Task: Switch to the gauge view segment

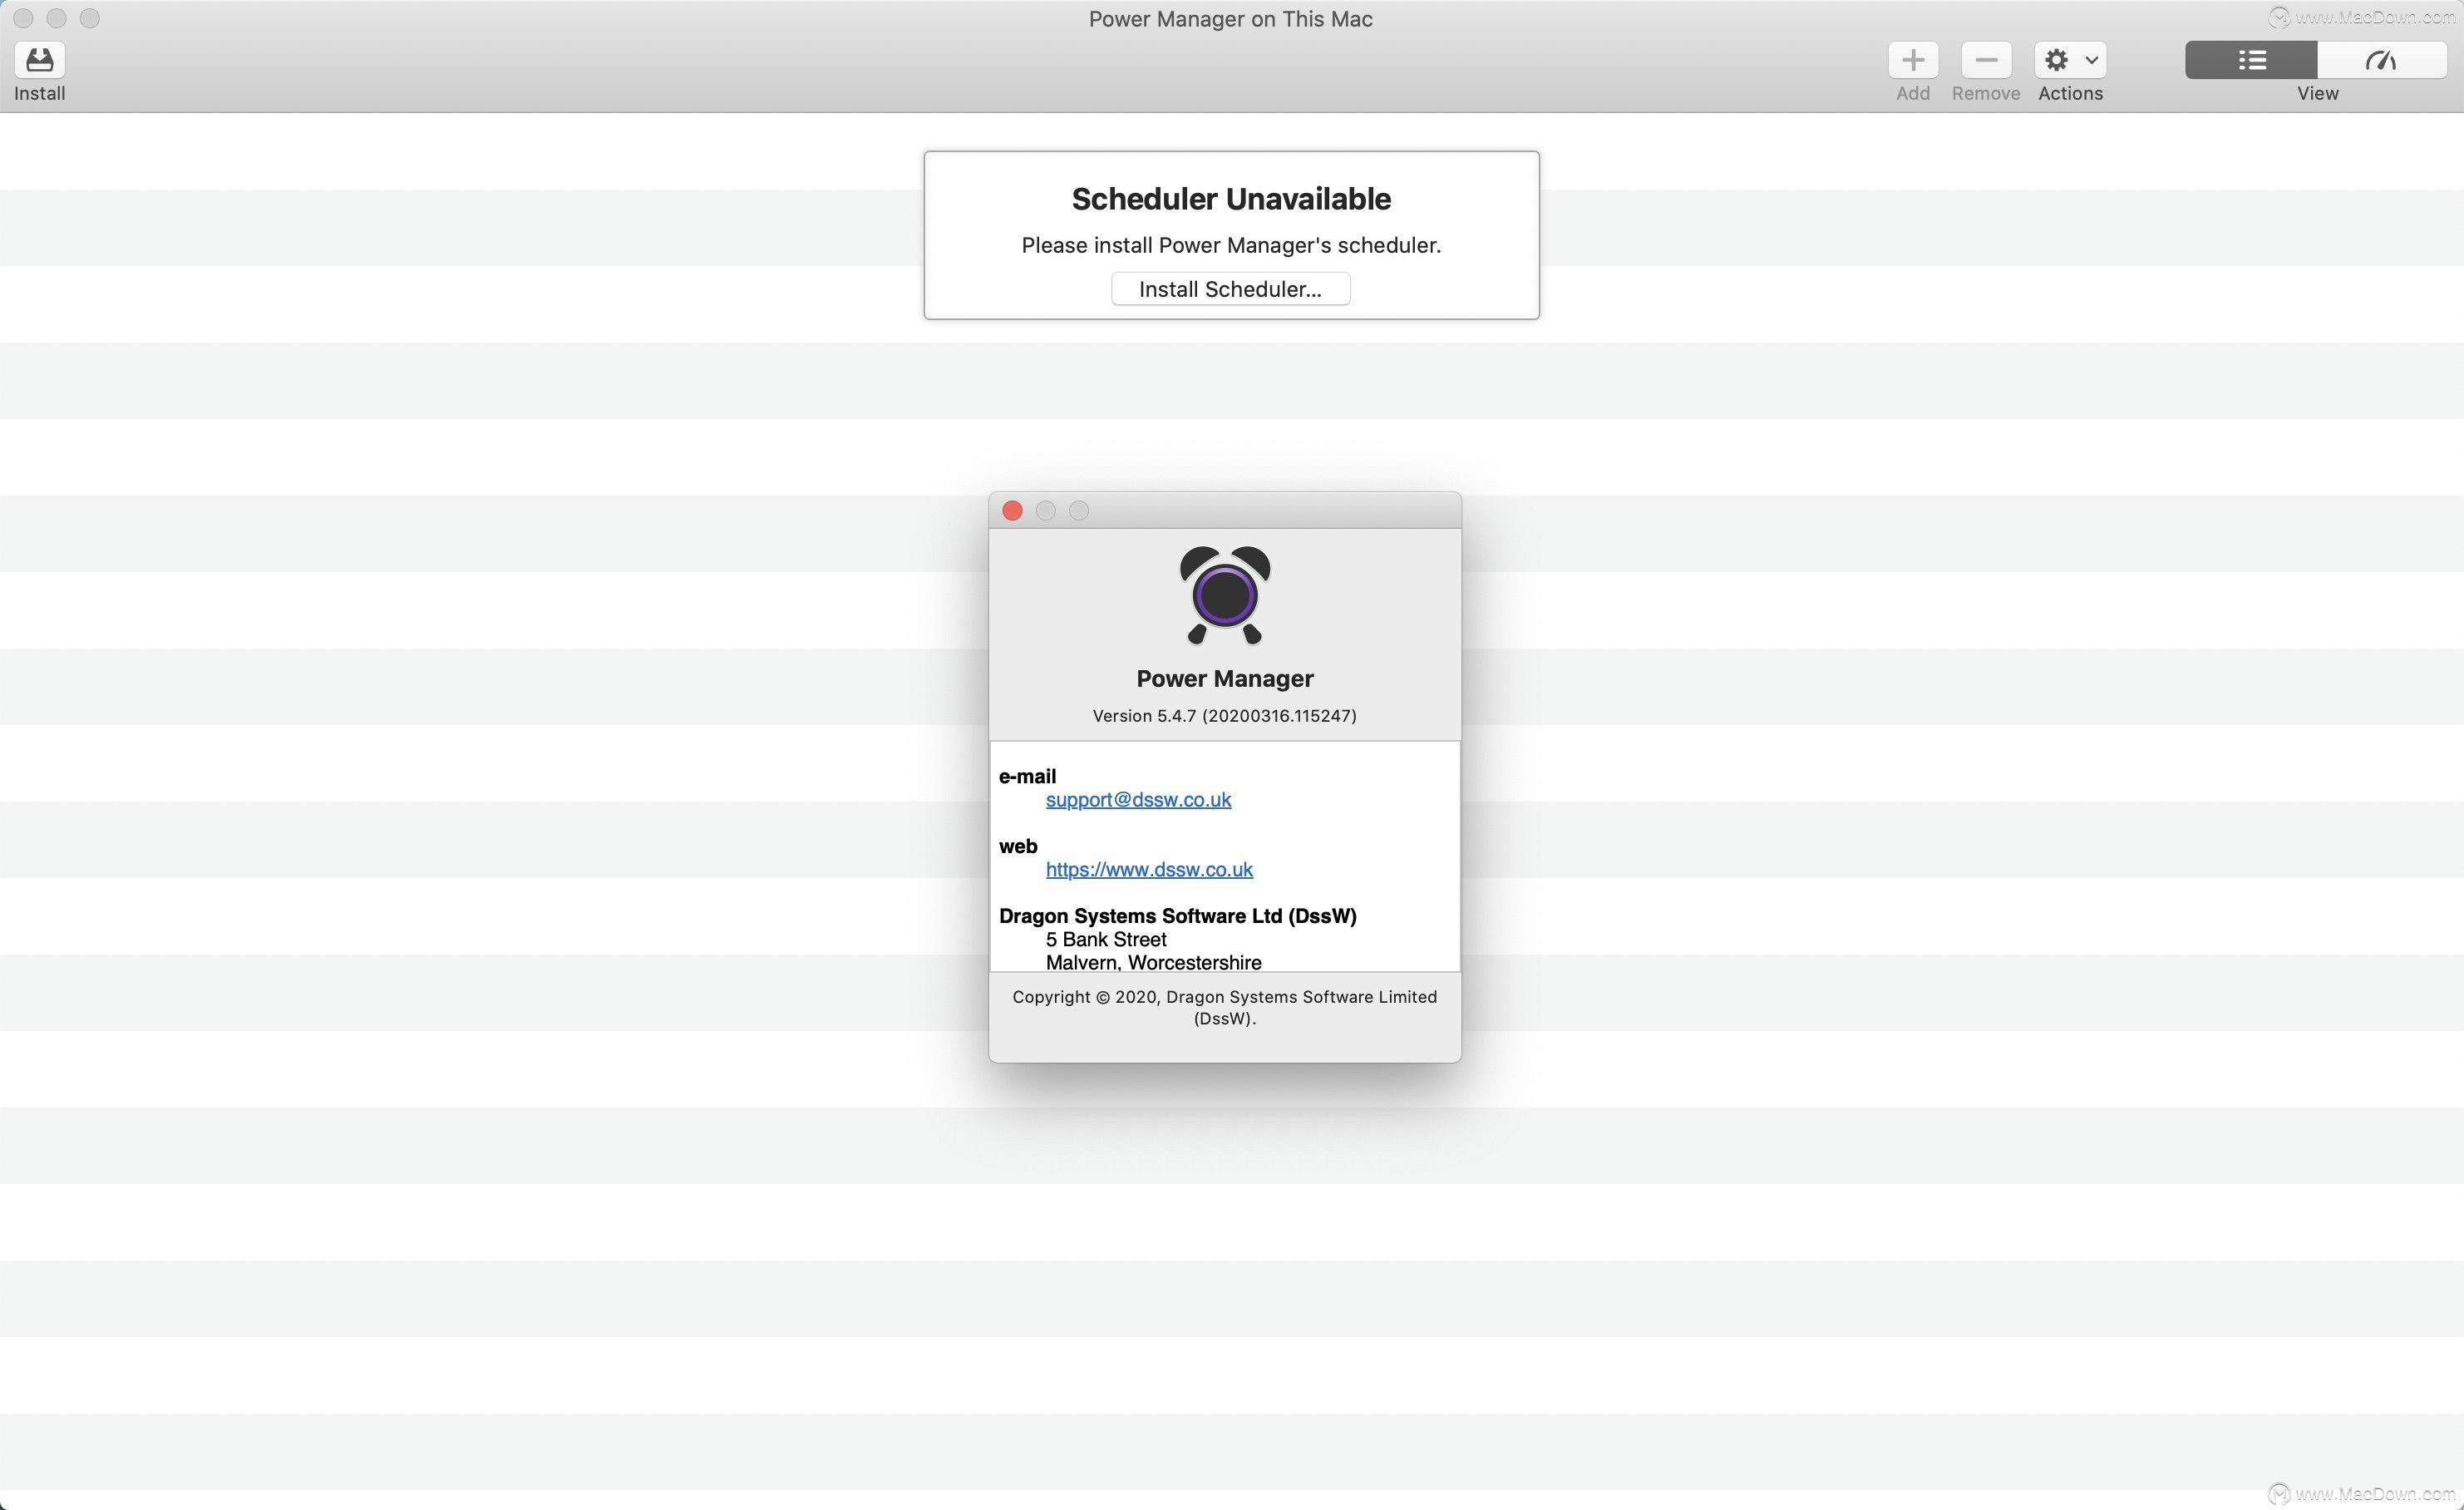Action: 2382,60
